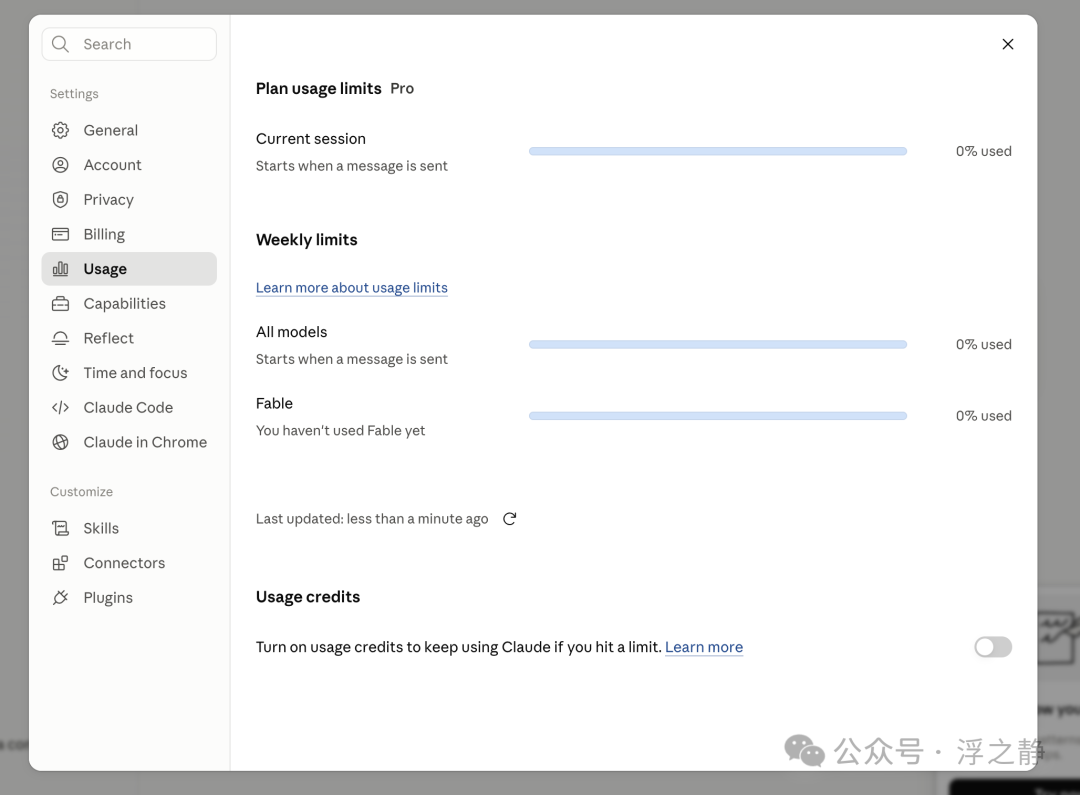Image resolution: width=1080 pixels, height=795 pixels.
Task: Open the Skills customization page
Action: (129, 528)
